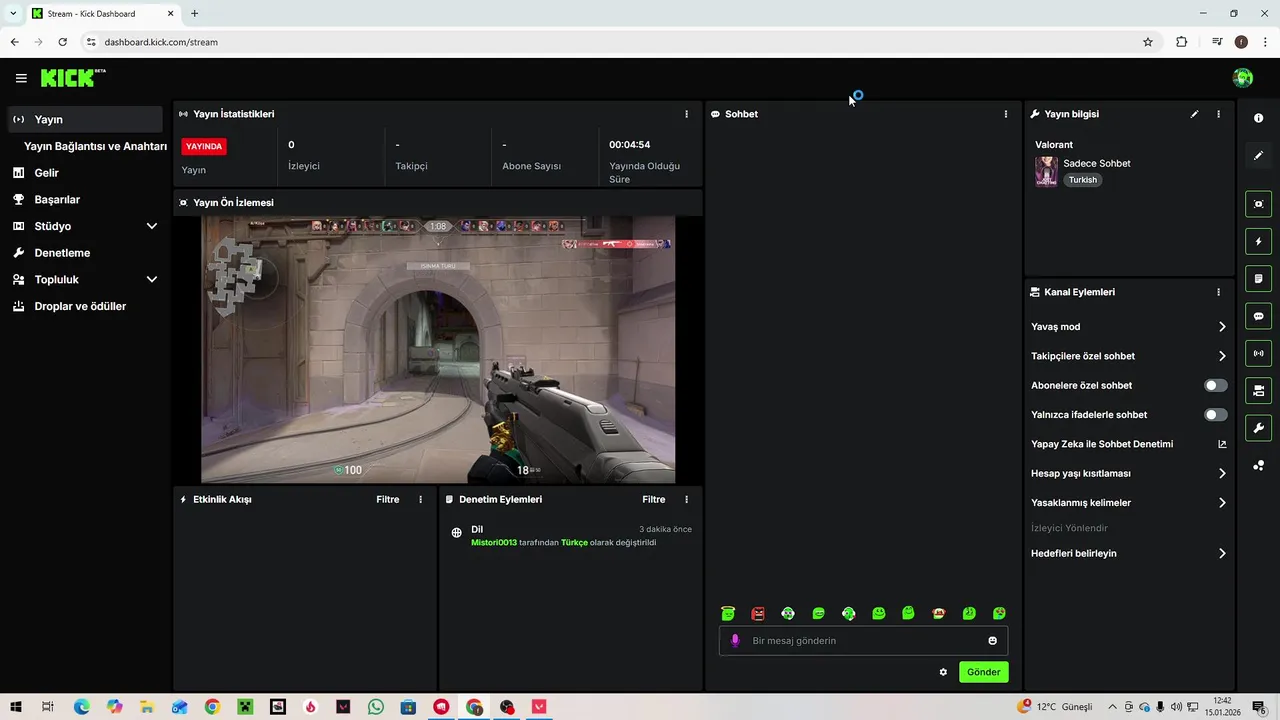This screenshot has width=1280, height=720.
Task: Open Denetim Eylemleri three-dot menu
Action: [686, 499]
